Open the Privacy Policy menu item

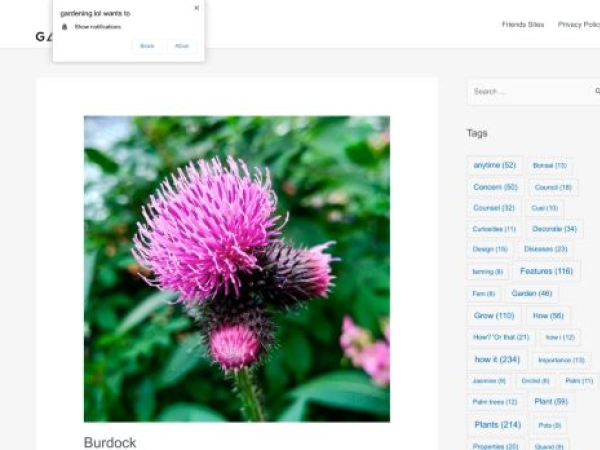pyautogui.click(x=579, y=24)
